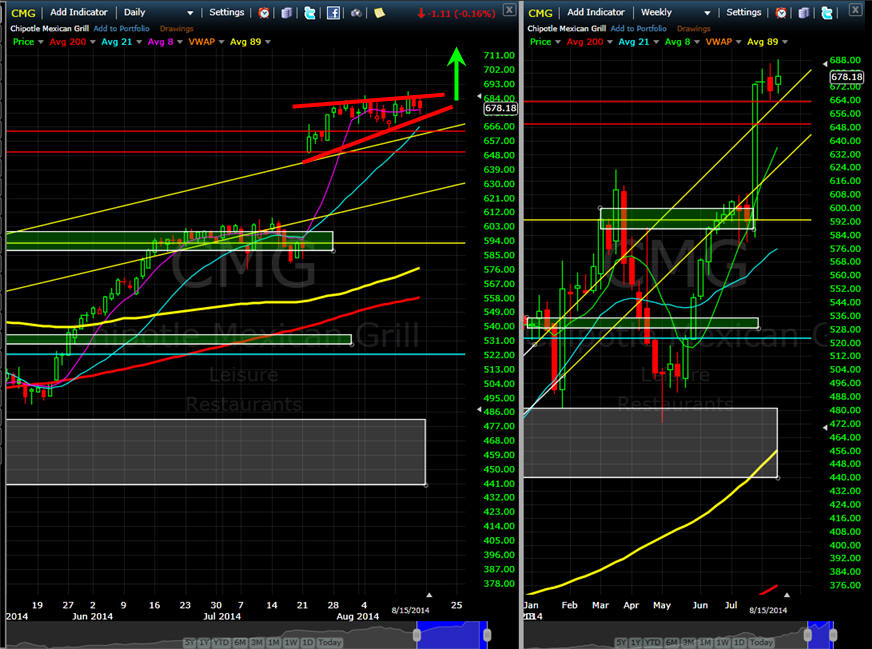Image resolution: width=872 pixels, height=649 pixels.
Task: Click the -1.11 (-0.16%) price change readout
Action: click(456, 13)
